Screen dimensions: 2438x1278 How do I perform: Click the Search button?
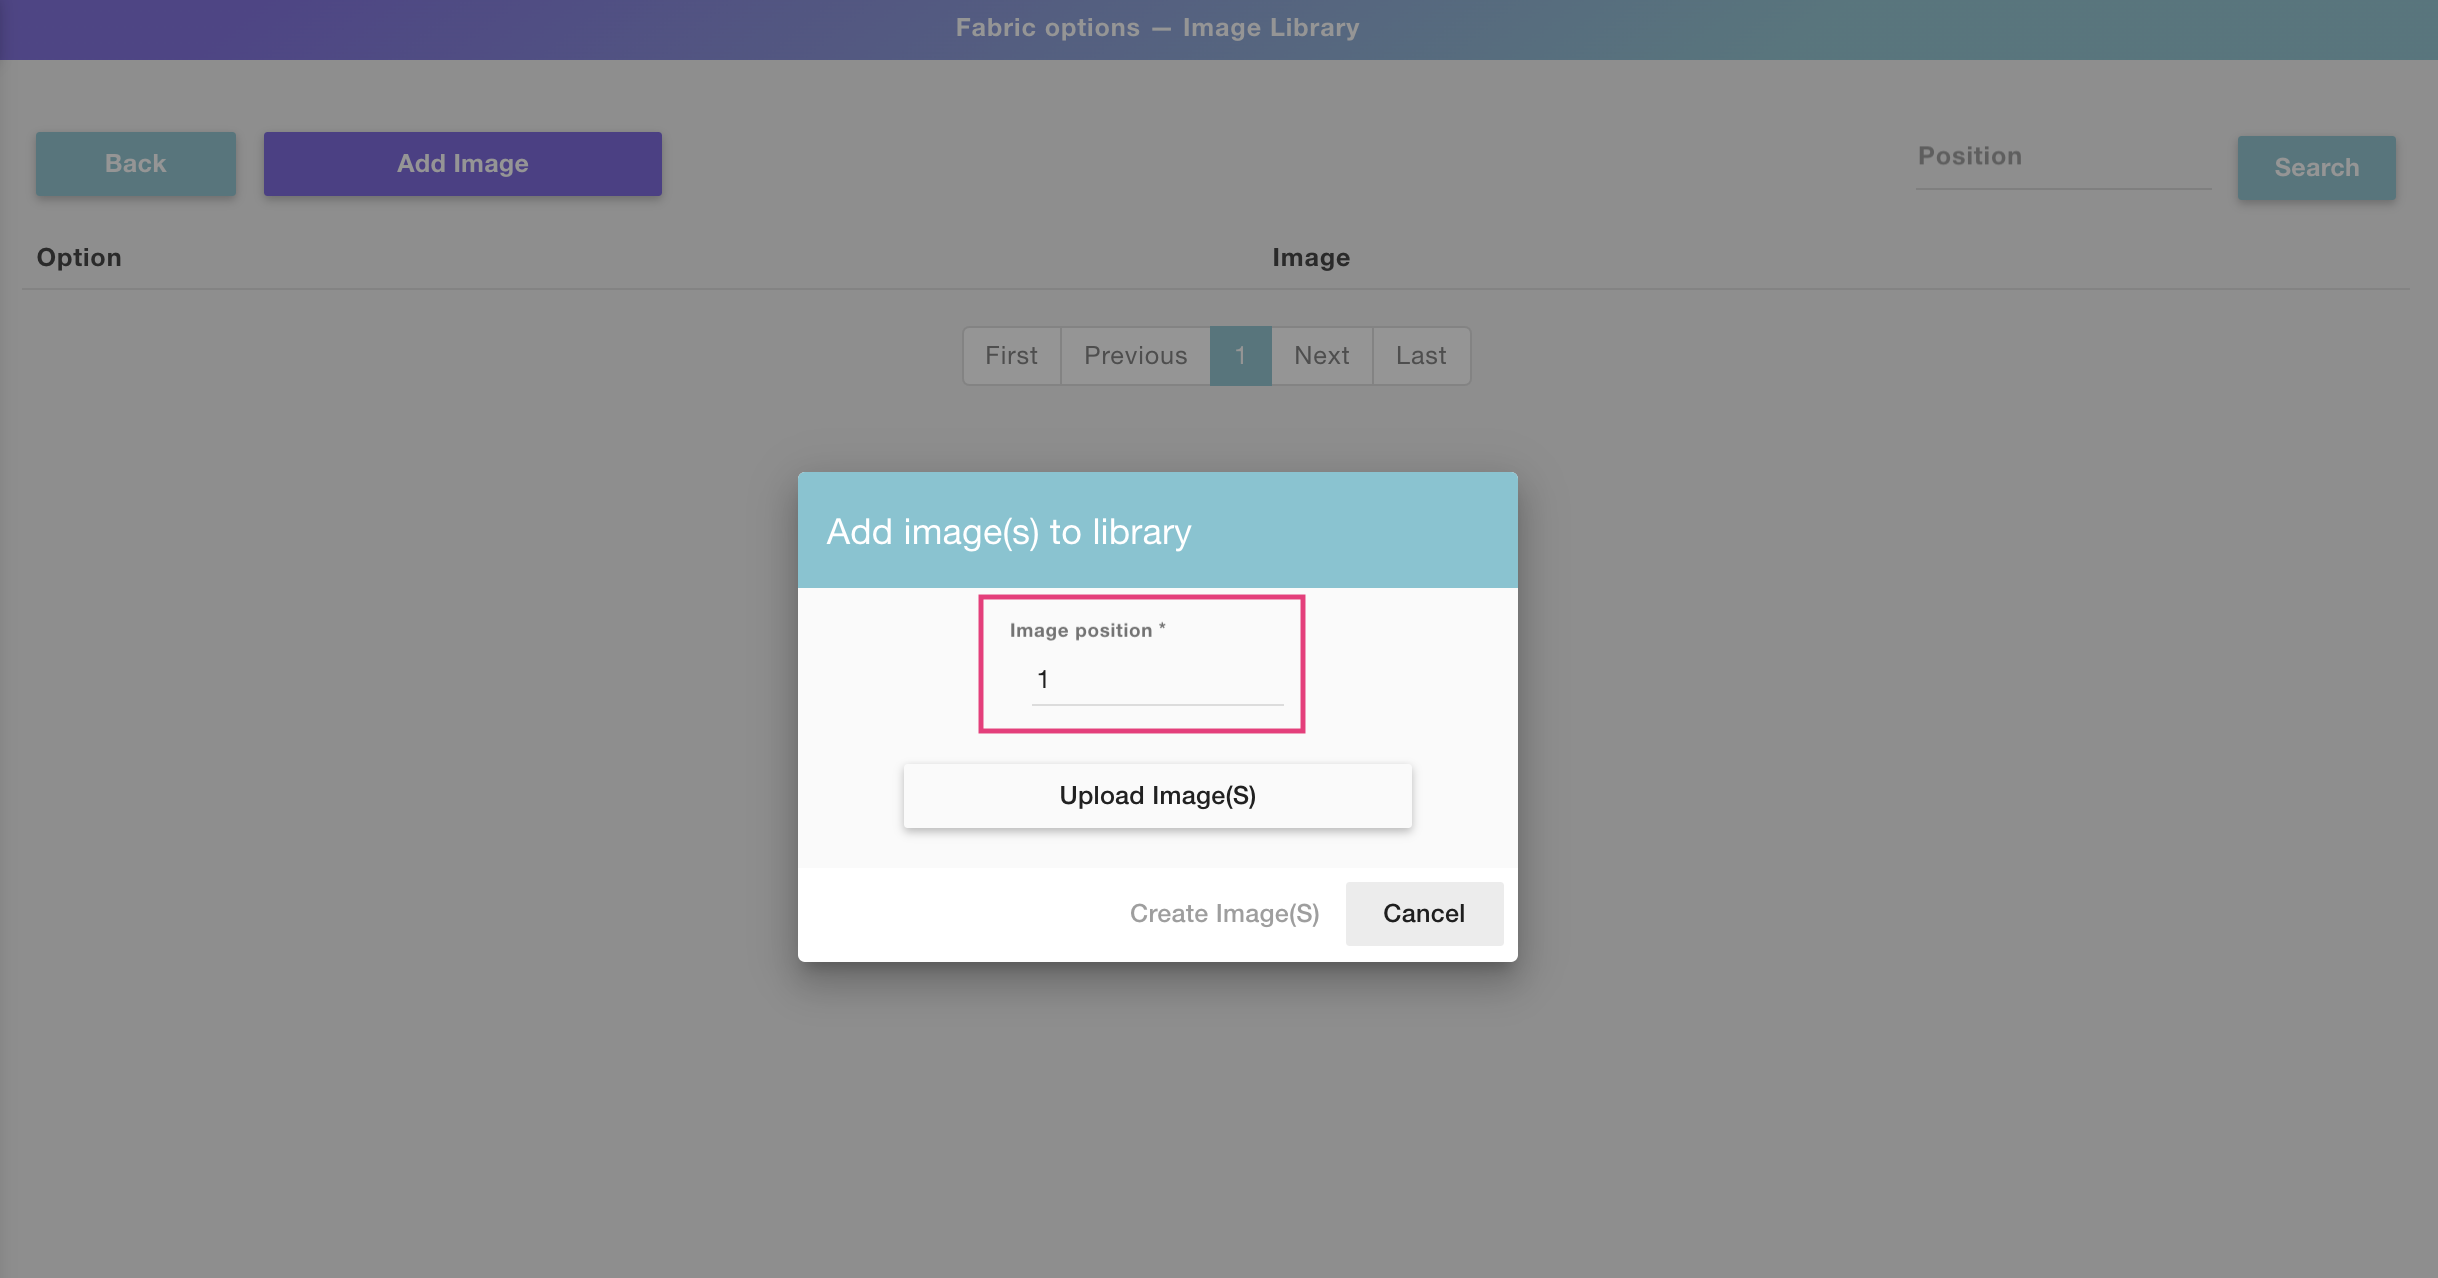[x=2316, y=168]
